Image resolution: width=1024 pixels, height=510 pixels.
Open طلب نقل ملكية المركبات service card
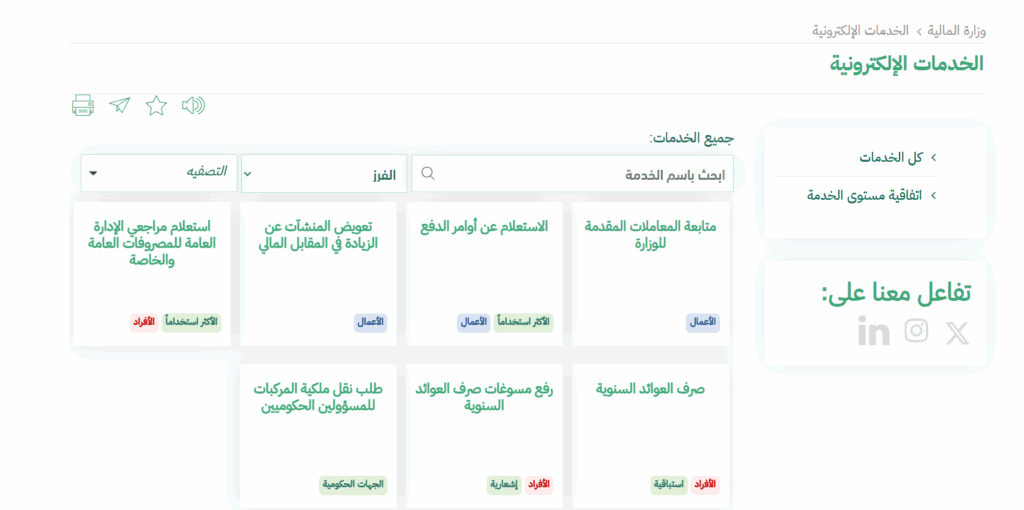pyautogui.click(x=318, y=397)
